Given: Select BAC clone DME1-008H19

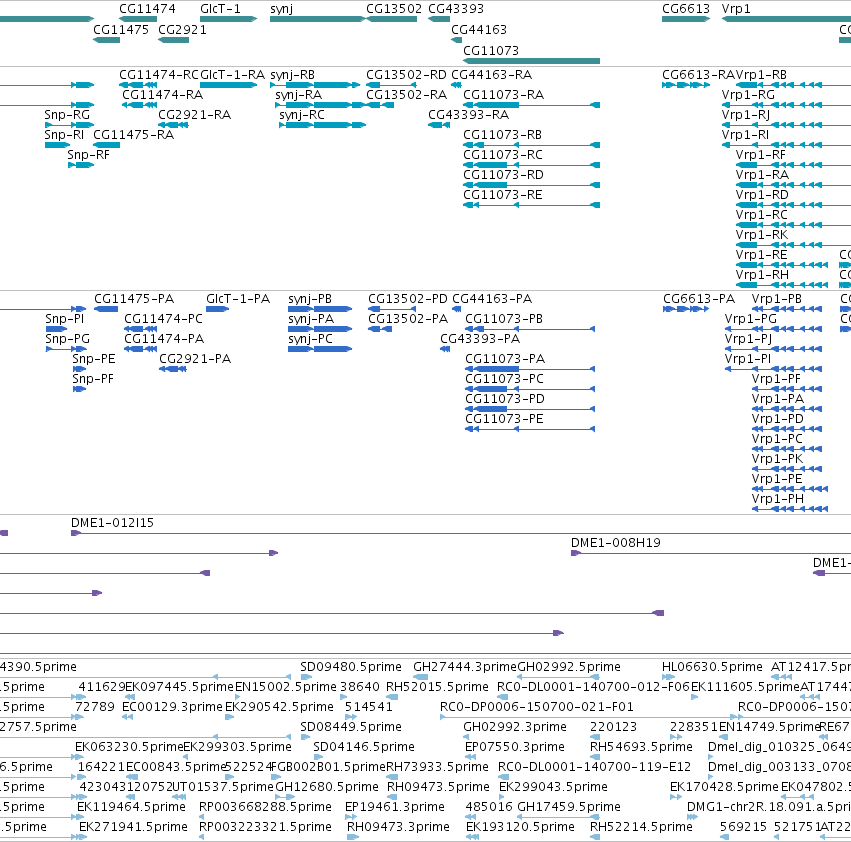Looking at the screenshot, I should tap(615, 543).
